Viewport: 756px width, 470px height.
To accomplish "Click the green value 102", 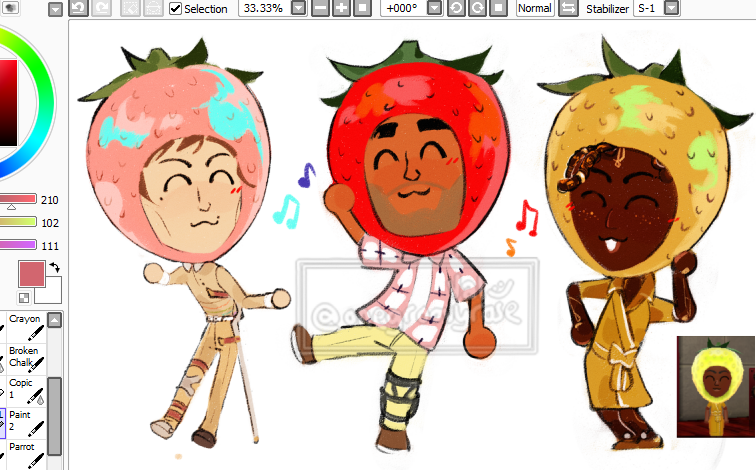I will coord(50,223).
